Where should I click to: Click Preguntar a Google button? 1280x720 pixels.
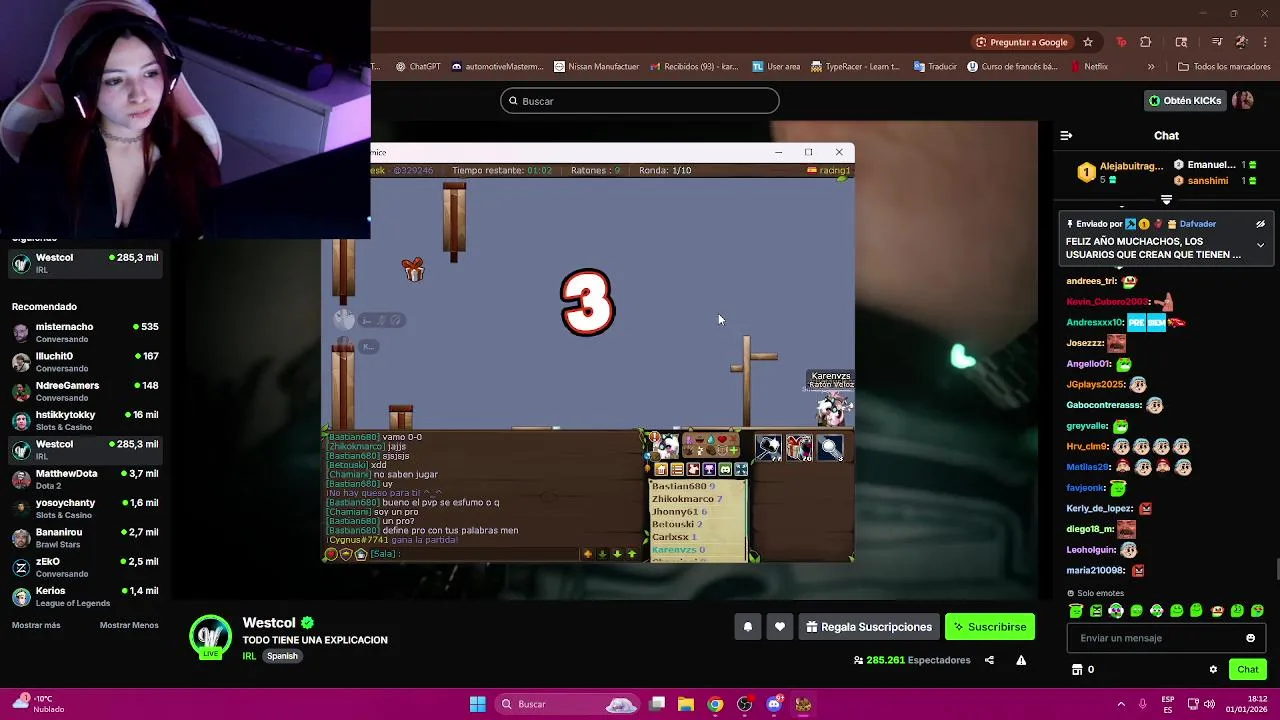1022,42
